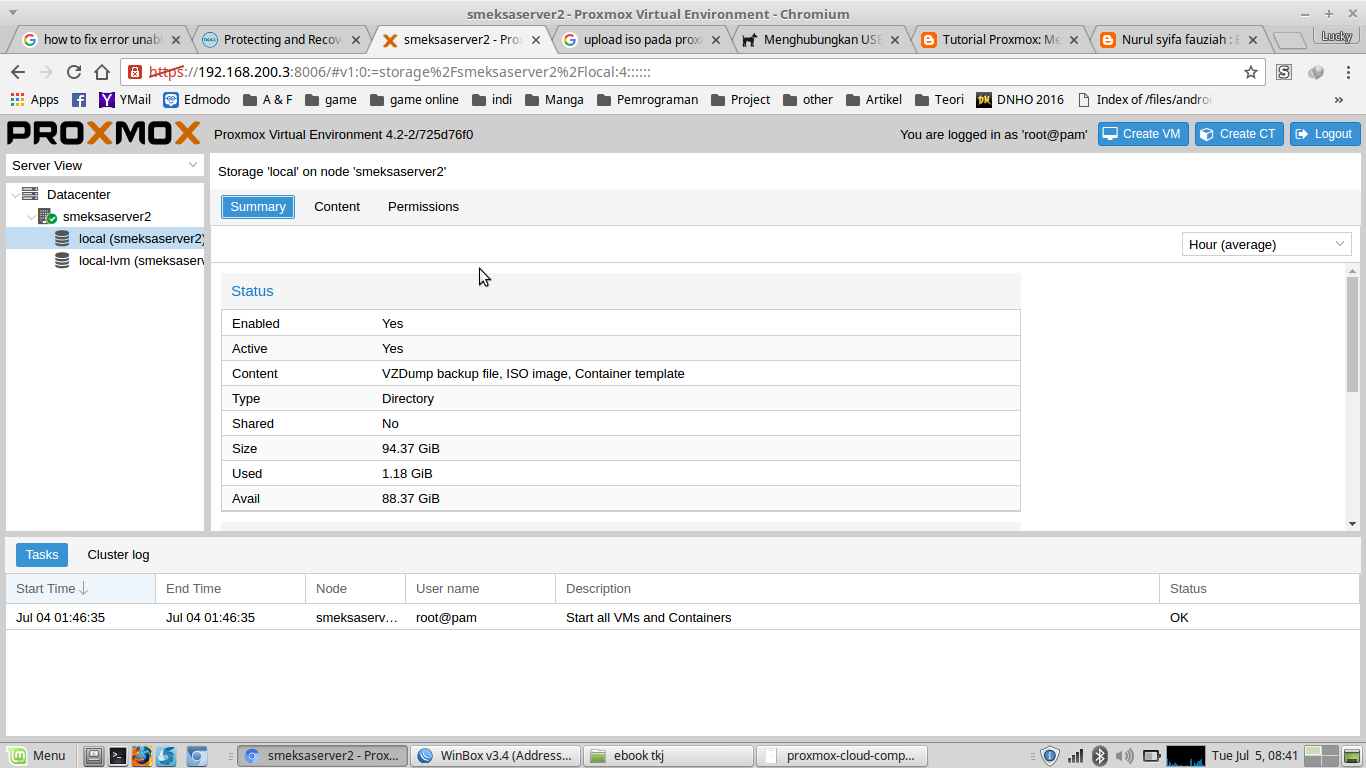Switch to 'upload iso pada prox' browser tab

pos(640,40)
